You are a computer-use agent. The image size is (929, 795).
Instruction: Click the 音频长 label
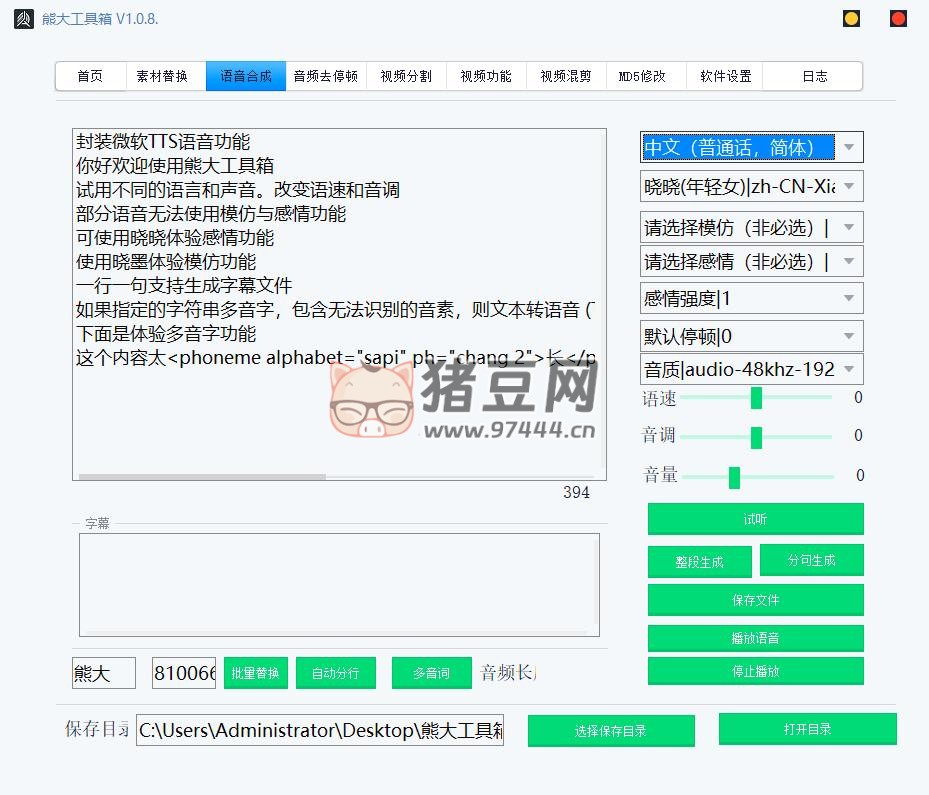pos(508,673)
